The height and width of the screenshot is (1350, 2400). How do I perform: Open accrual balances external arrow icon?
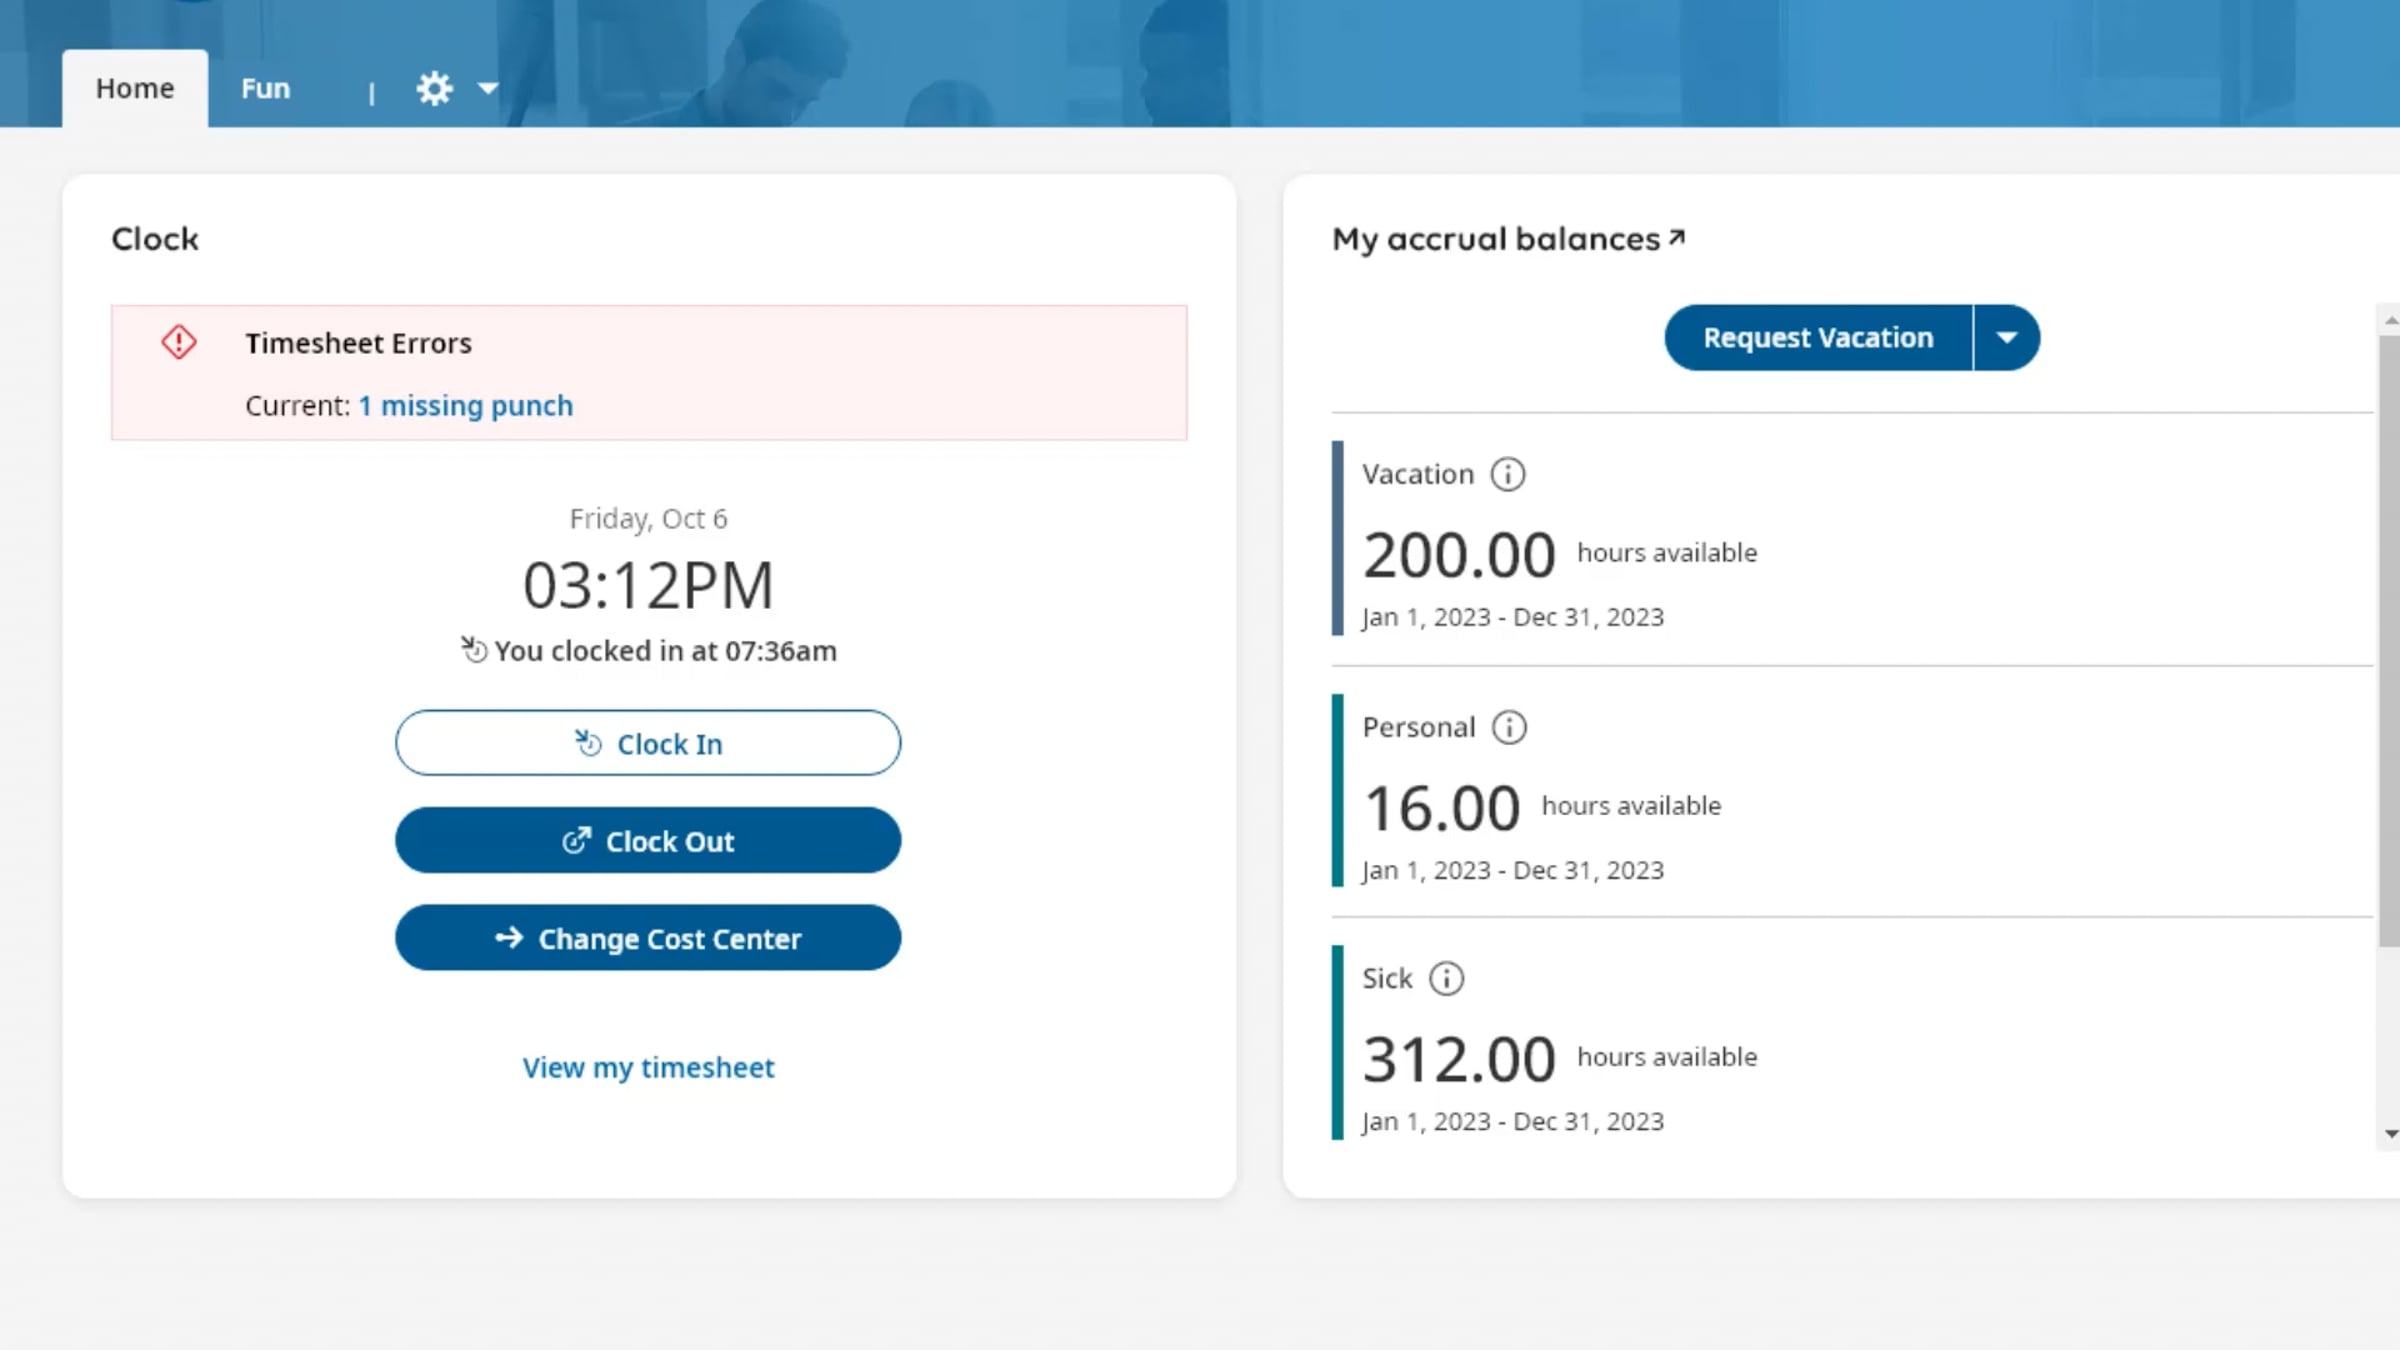[1677, 238]
